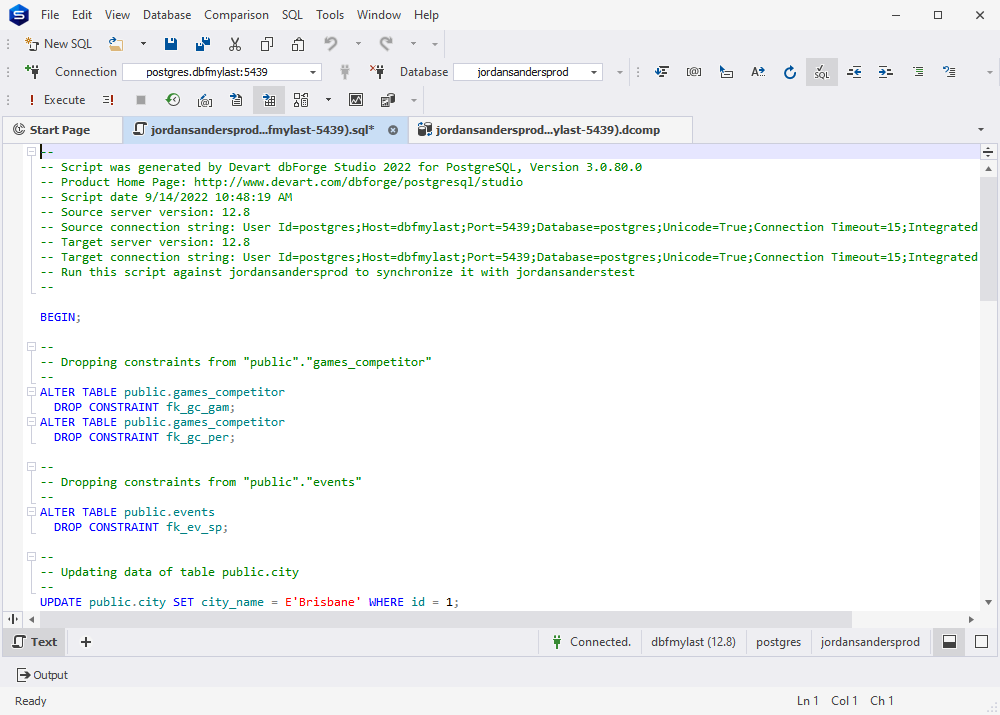
Task: Click the Stop execution square icon
Action: 141,100
